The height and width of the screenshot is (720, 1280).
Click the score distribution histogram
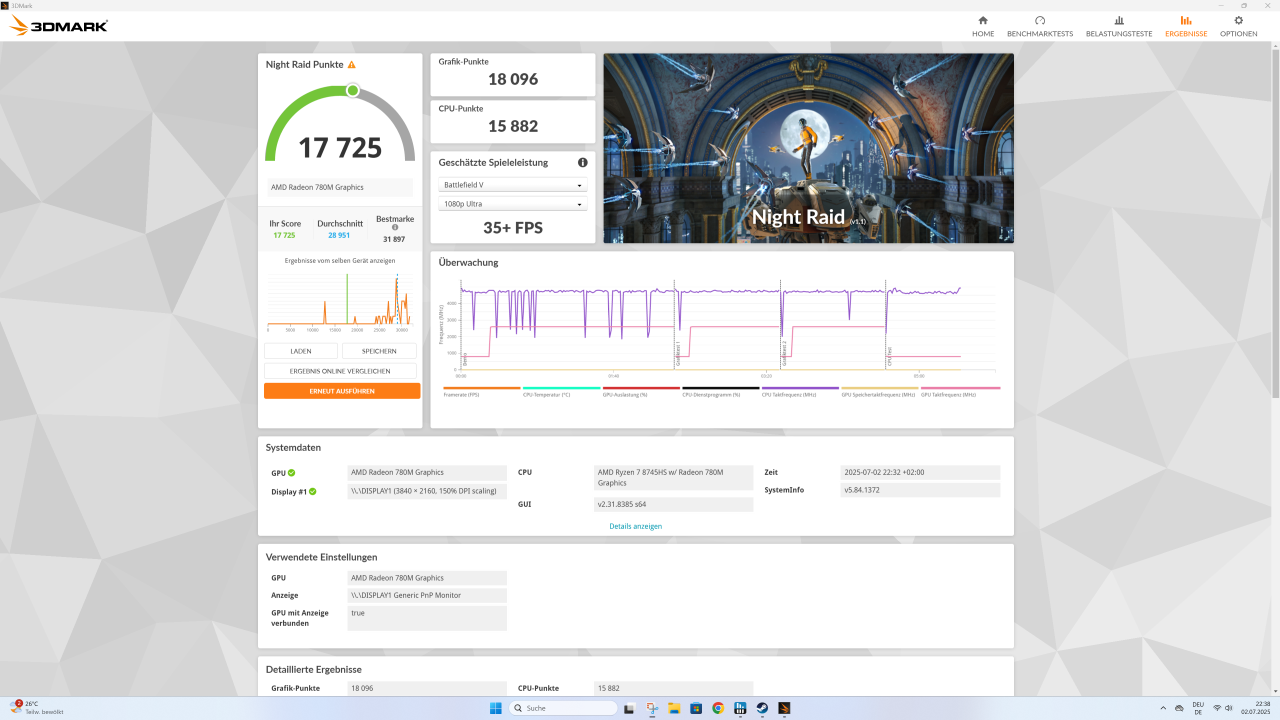pos(340,302)
